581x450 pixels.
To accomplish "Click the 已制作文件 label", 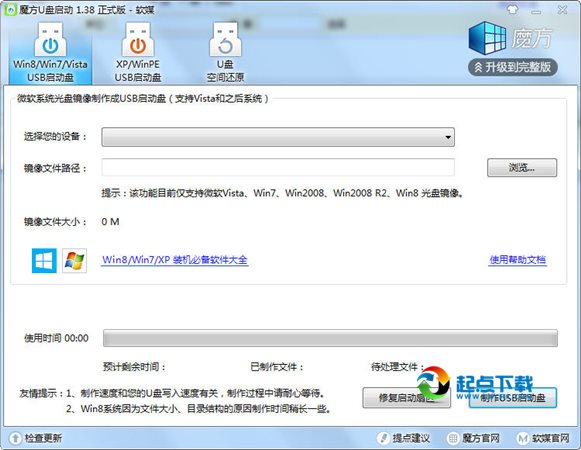I will click(x=277, y=367).
